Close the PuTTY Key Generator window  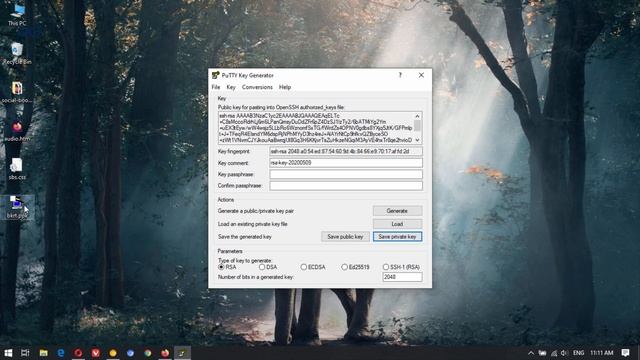point(421,75)
